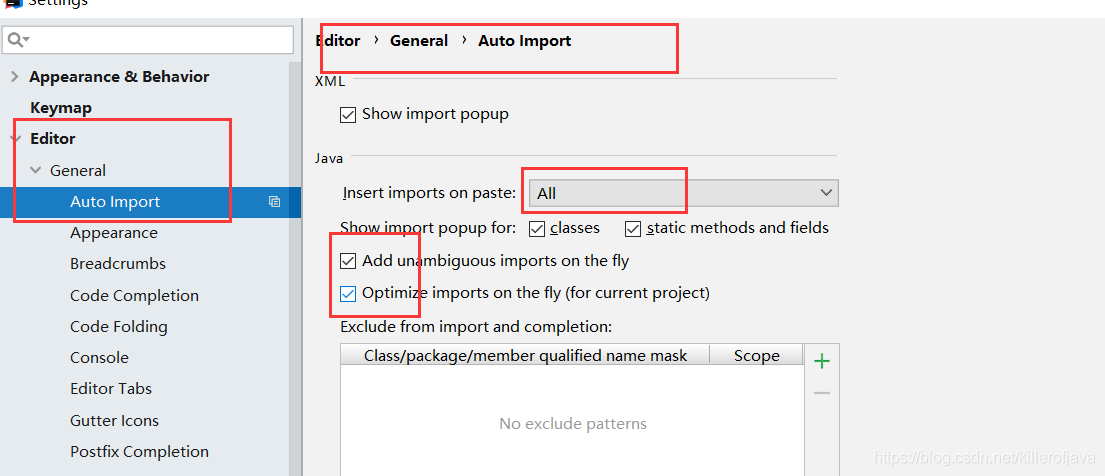
Task: Expand the Appearance & Behavior section
Action: click(x=15, y=77)
